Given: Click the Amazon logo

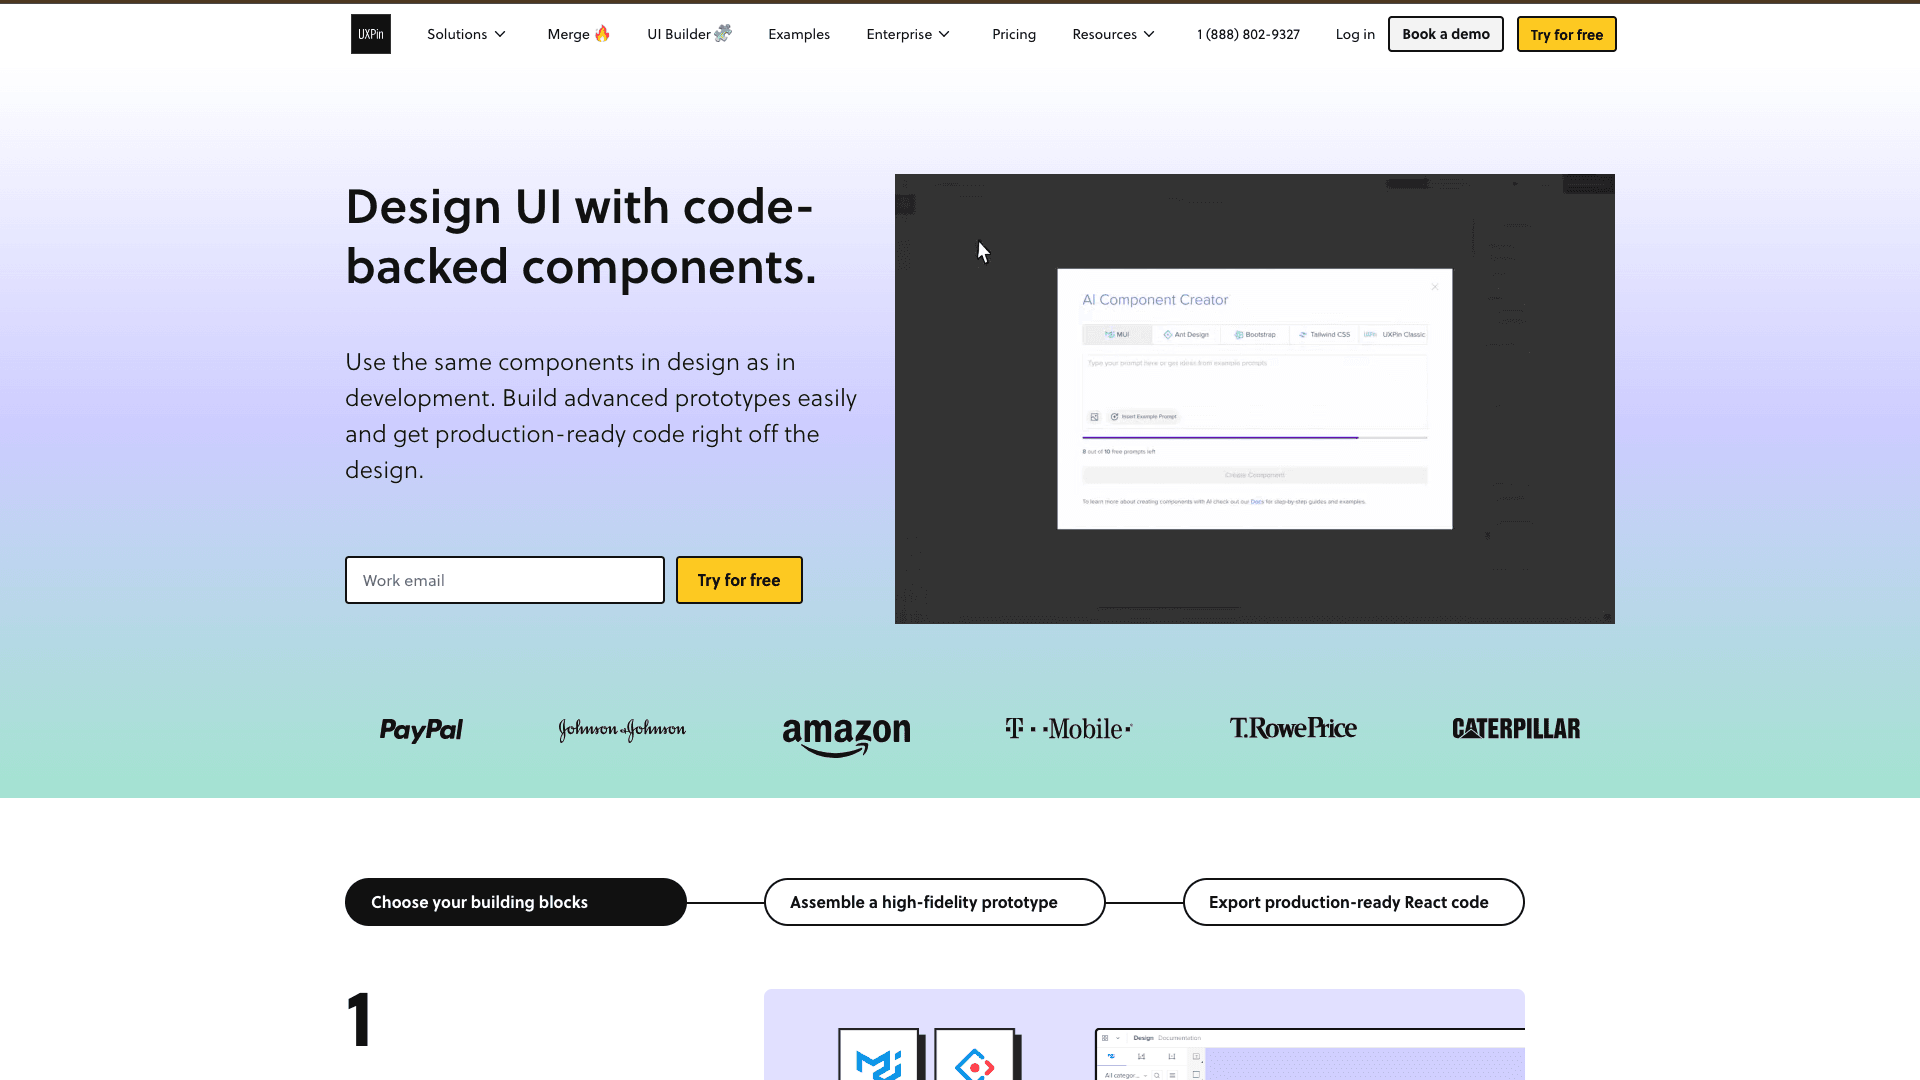Looking at the screenshot, I should pos(846,737).
